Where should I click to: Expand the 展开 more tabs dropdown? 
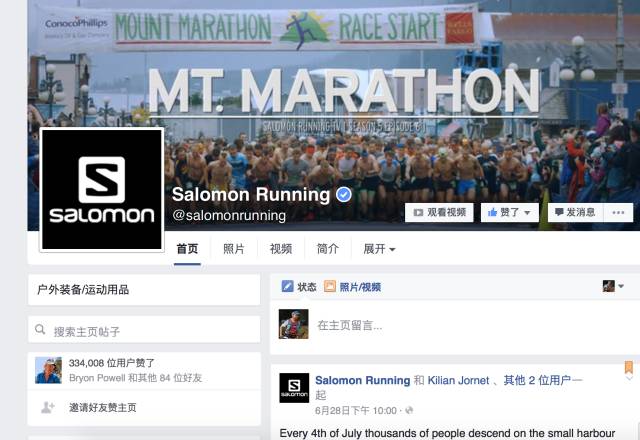pos(379,249)
